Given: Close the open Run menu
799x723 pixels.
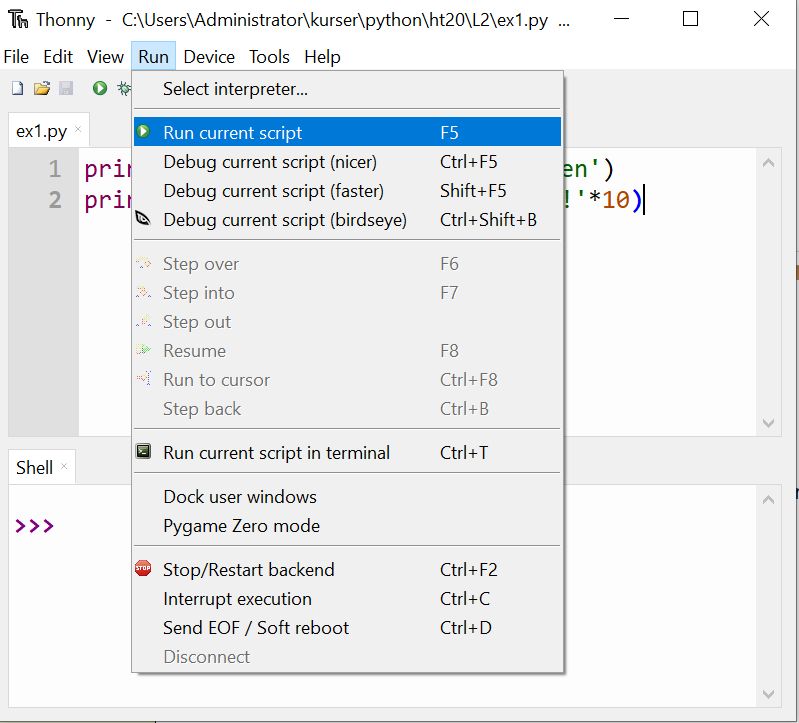Looking at the screenshot, I should click(x=153, y=57).
